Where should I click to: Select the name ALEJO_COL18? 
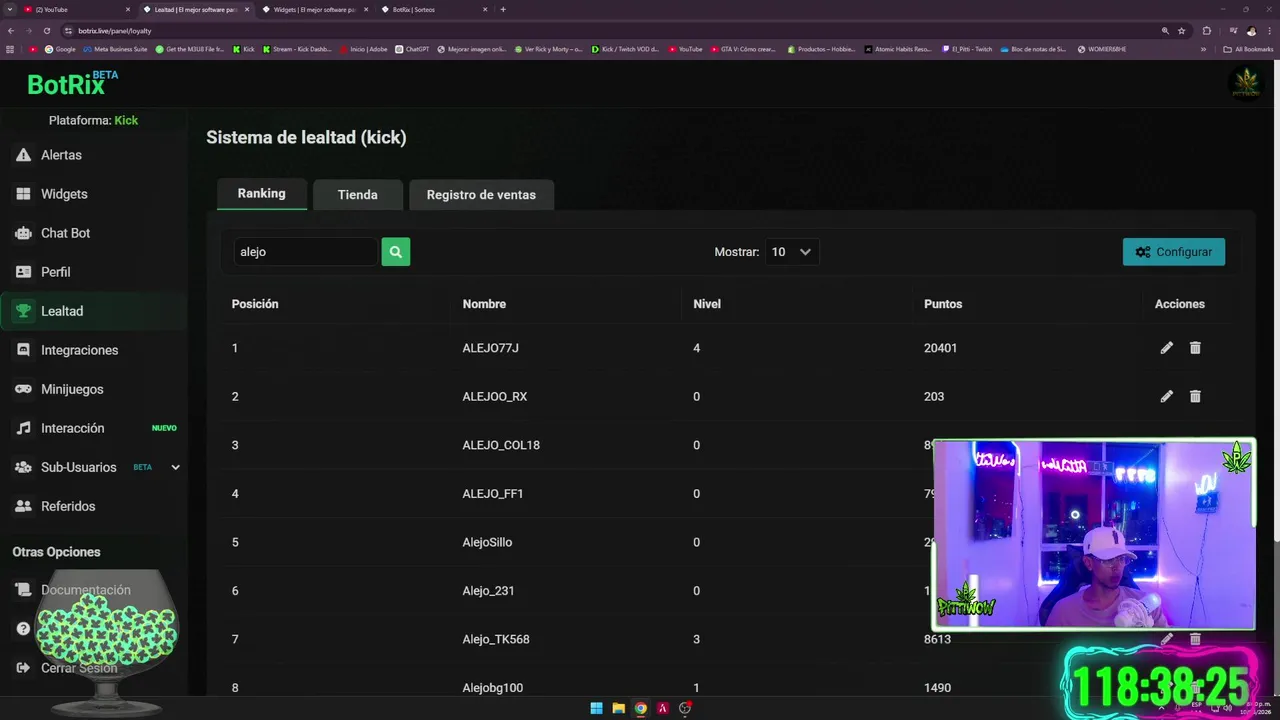point(501,445)
